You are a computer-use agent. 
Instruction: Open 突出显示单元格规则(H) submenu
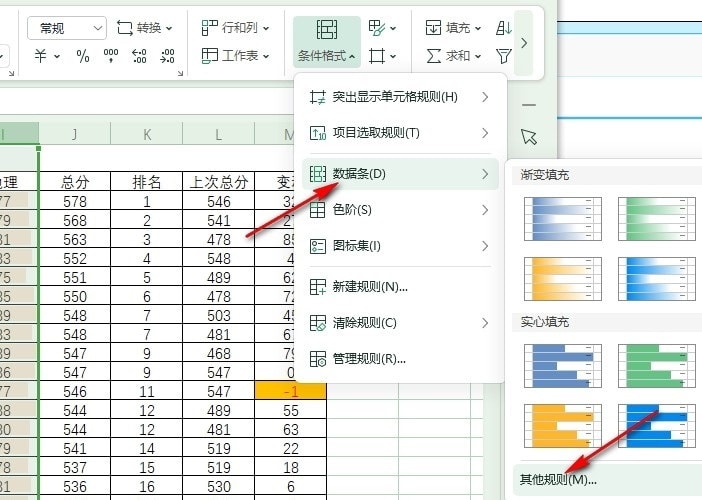[400, 97]
